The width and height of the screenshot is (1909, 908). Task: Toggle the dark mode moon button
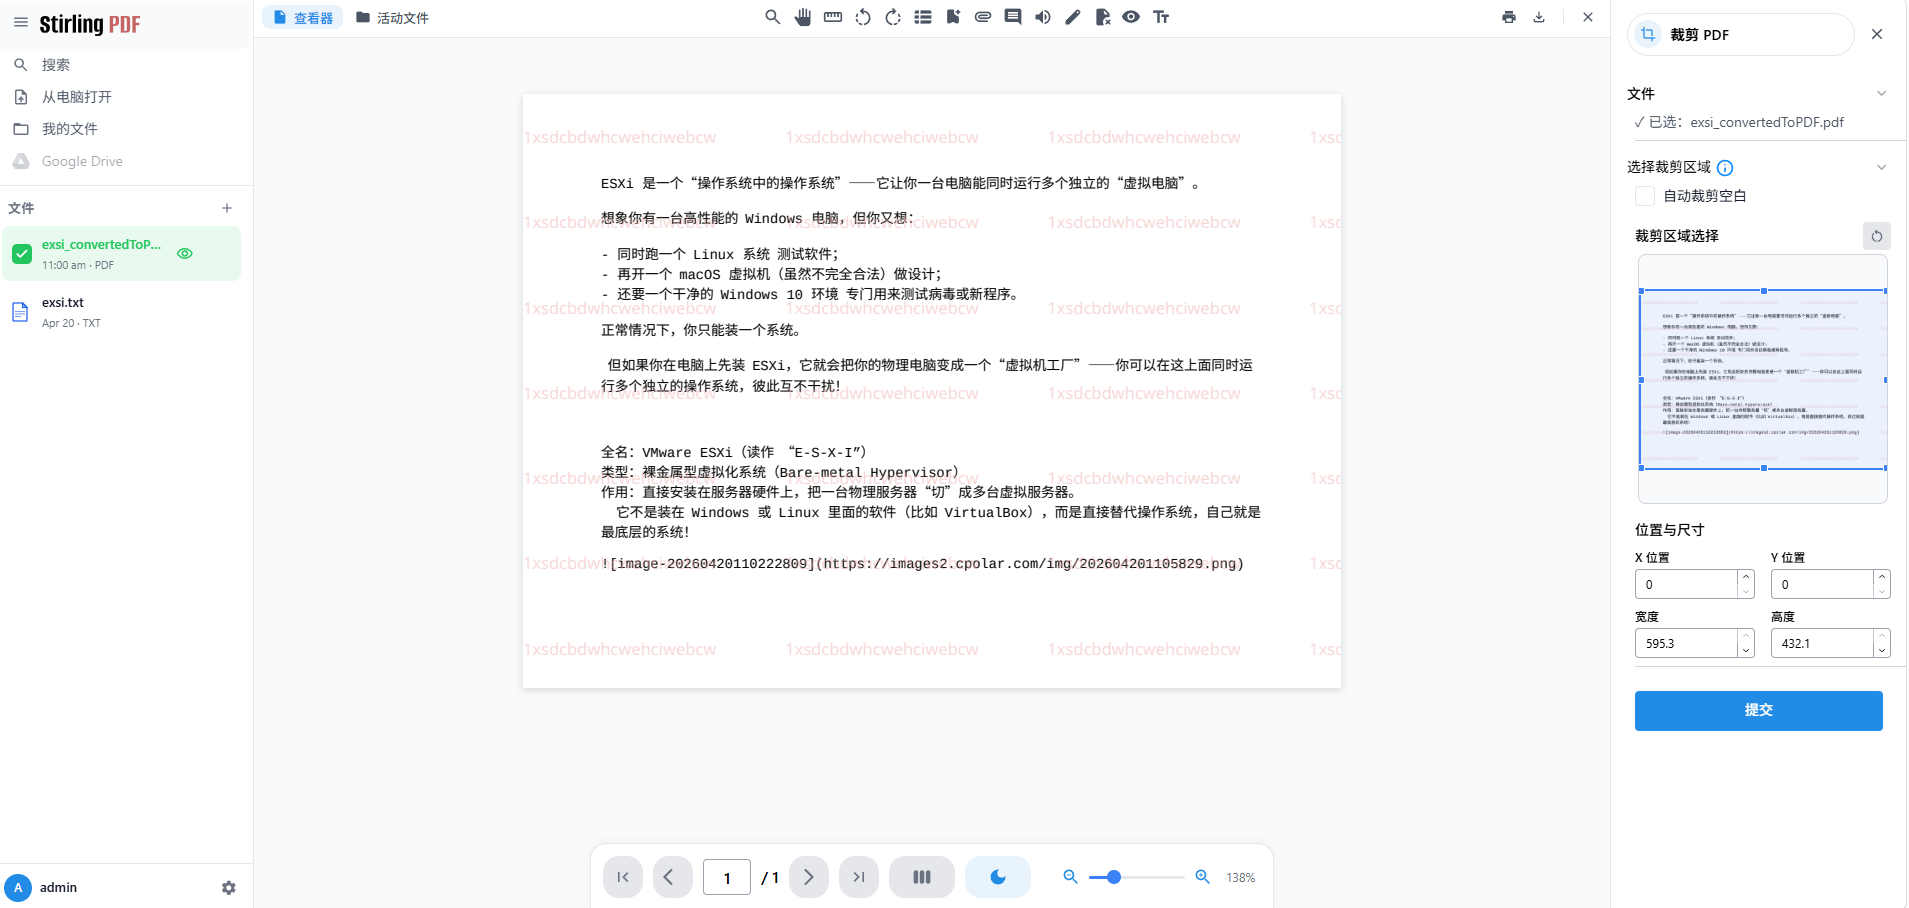tap(998, 877)
